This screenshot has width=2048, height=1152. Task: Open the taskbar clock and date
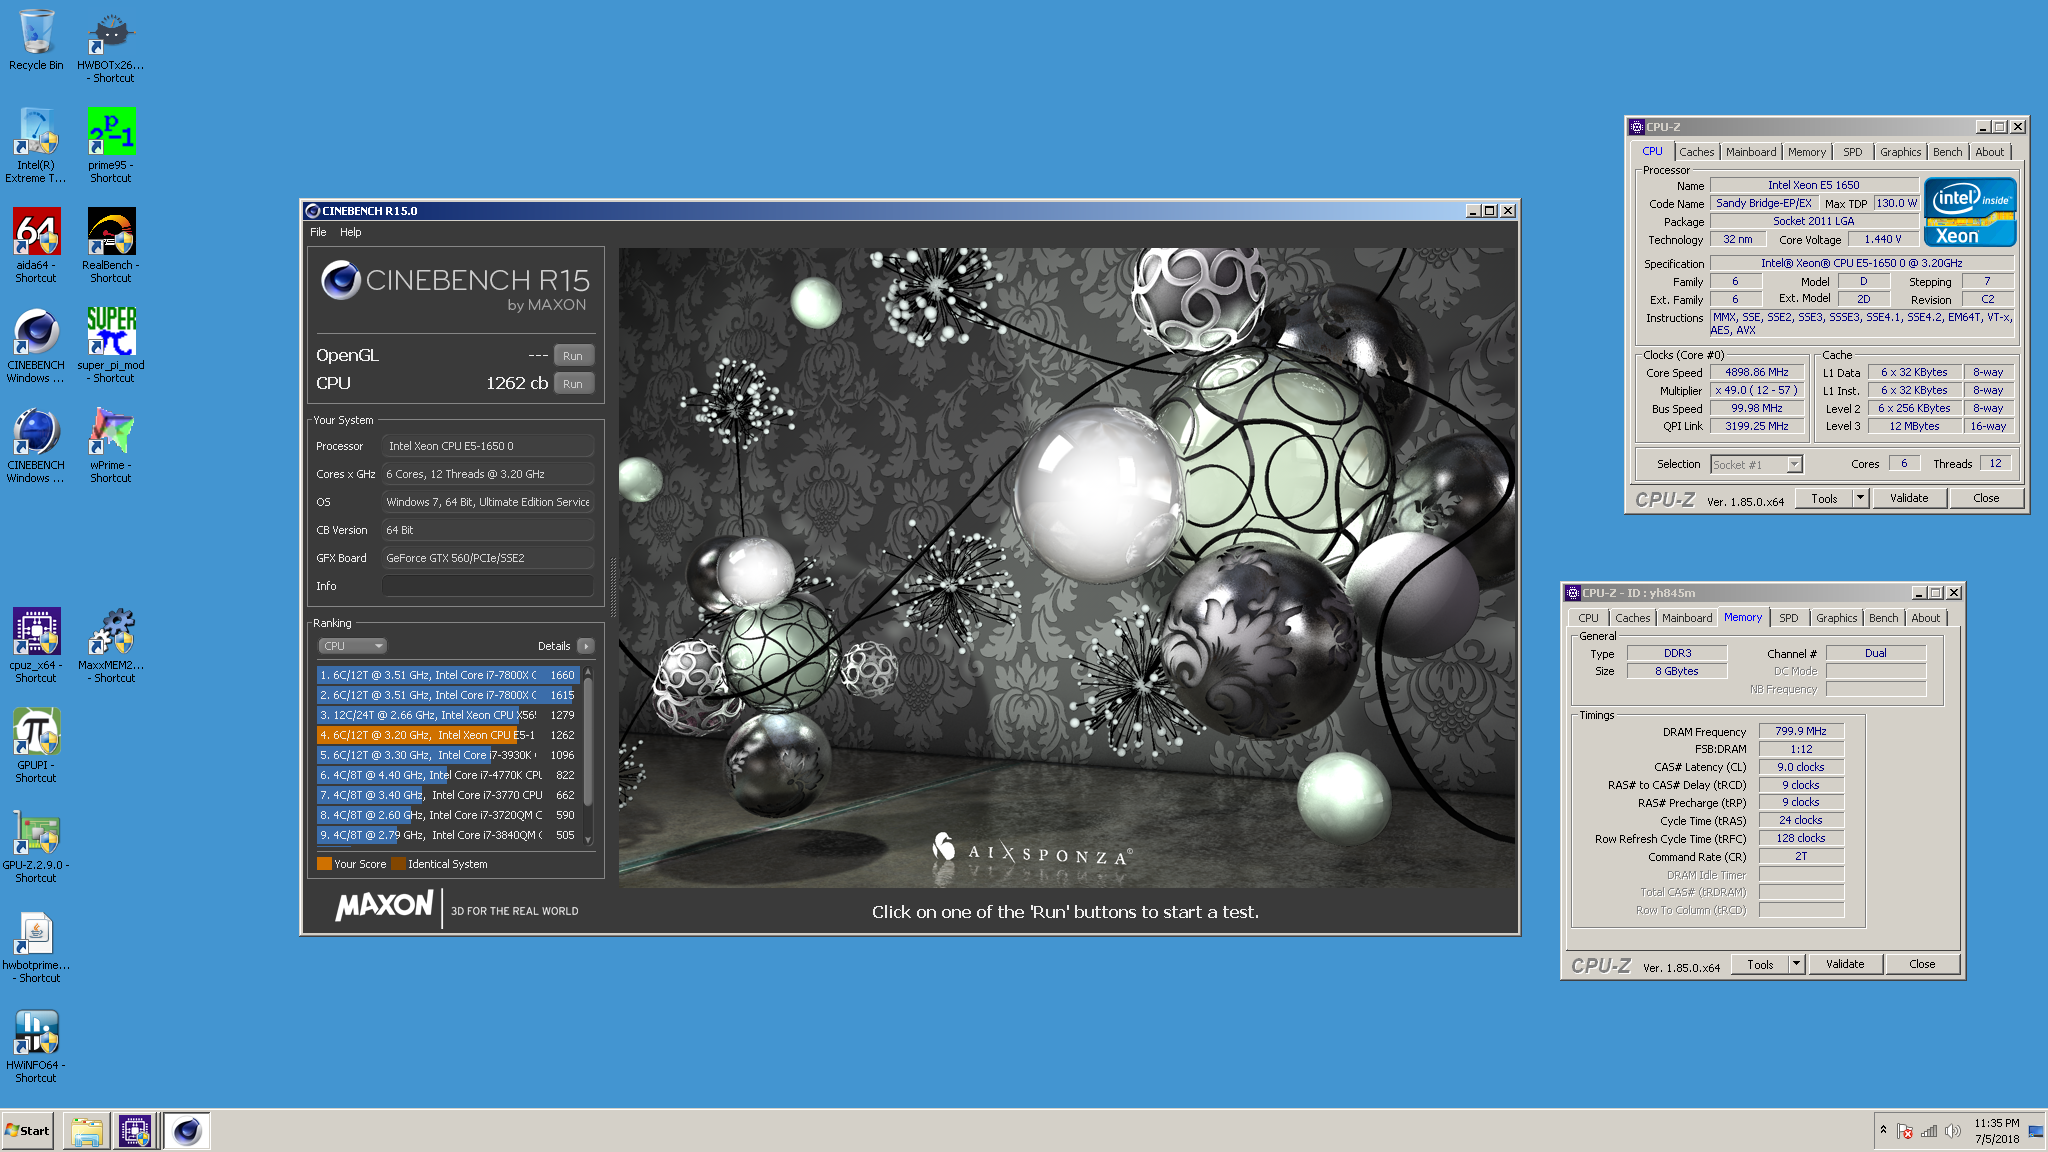coord(1996,1131)
